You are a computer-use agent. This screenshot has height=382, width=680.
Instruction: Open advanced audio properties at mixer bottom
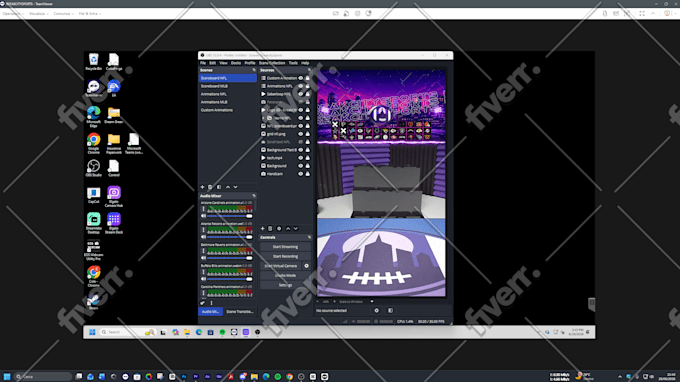[203, 303]
